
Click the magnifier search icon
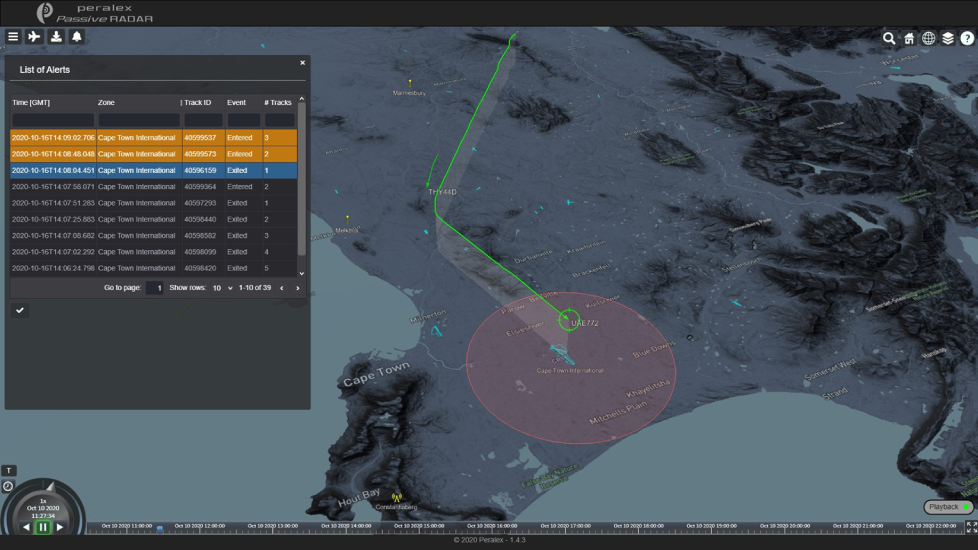click(889, 38)
